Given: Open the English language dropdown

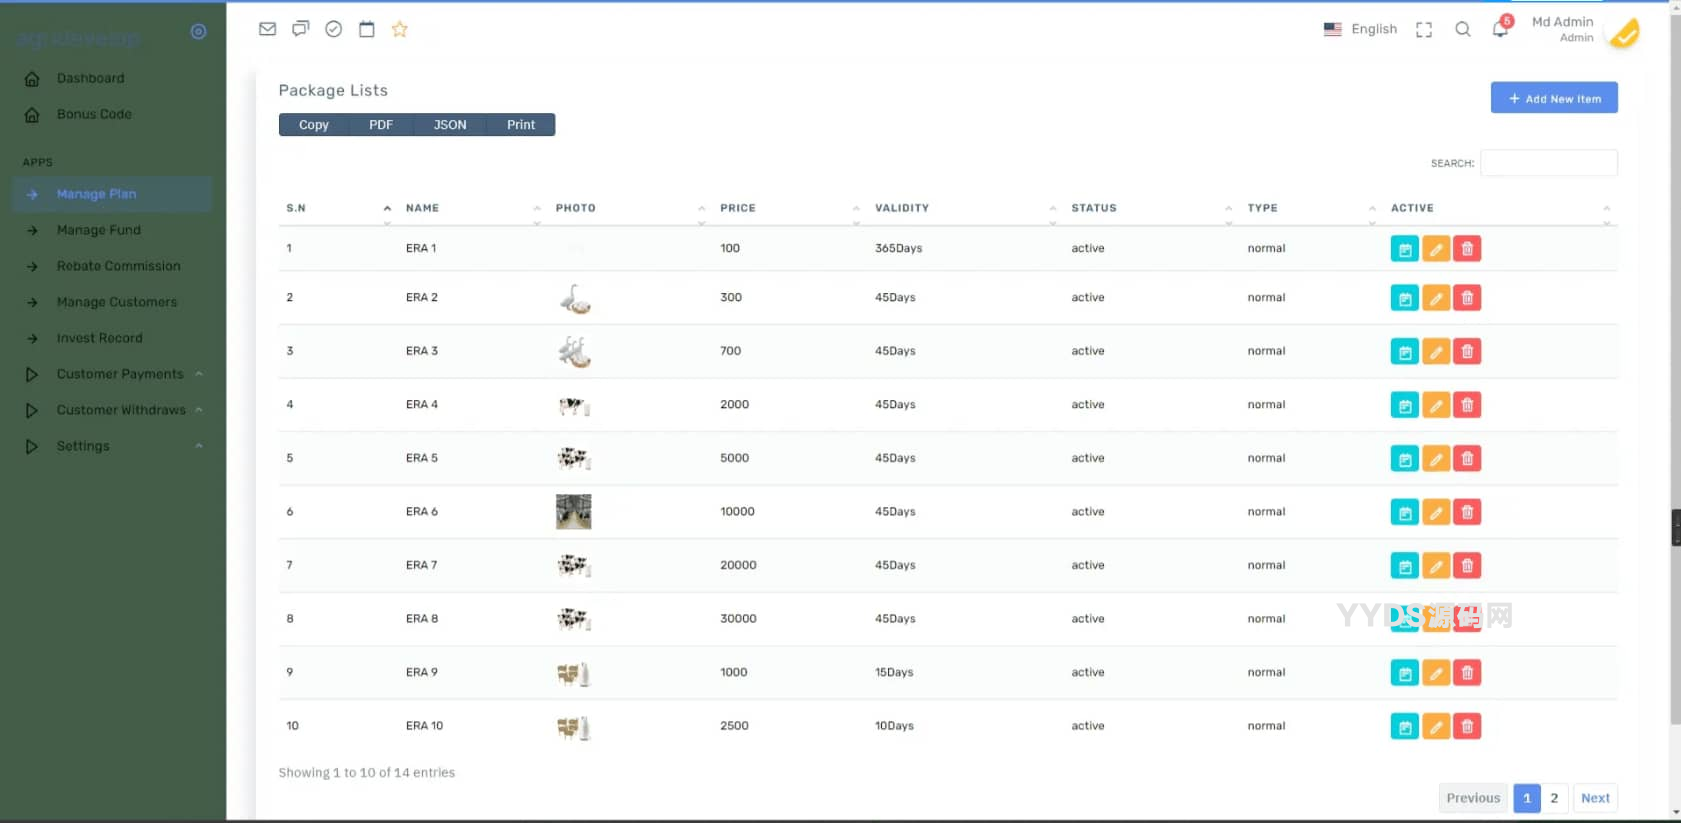Looking at the screenshot, I should tap(1360, 29).
